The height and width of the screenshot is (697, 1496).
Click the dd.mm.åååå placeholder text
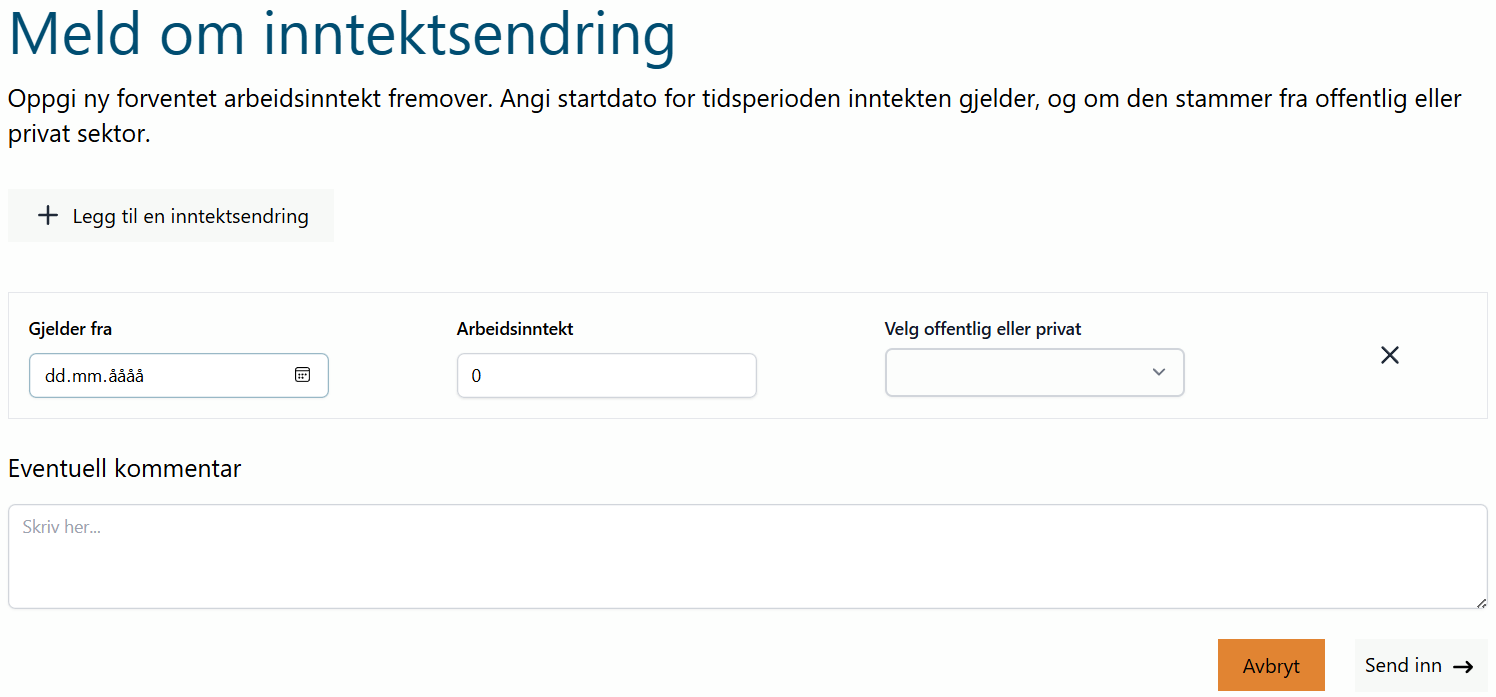(x=94, y=376)
